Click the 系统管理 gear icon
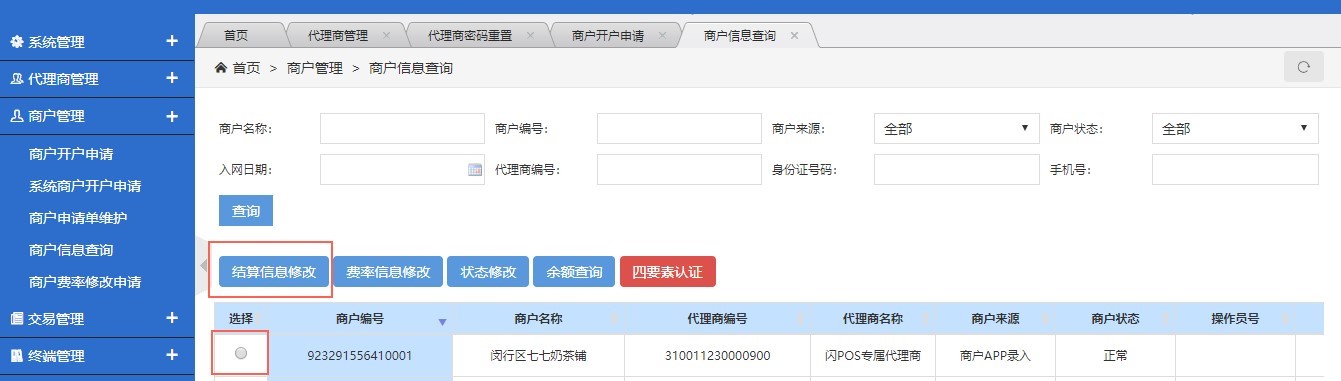This screenshot has height=381, width=1341. (x=16, y=42)
